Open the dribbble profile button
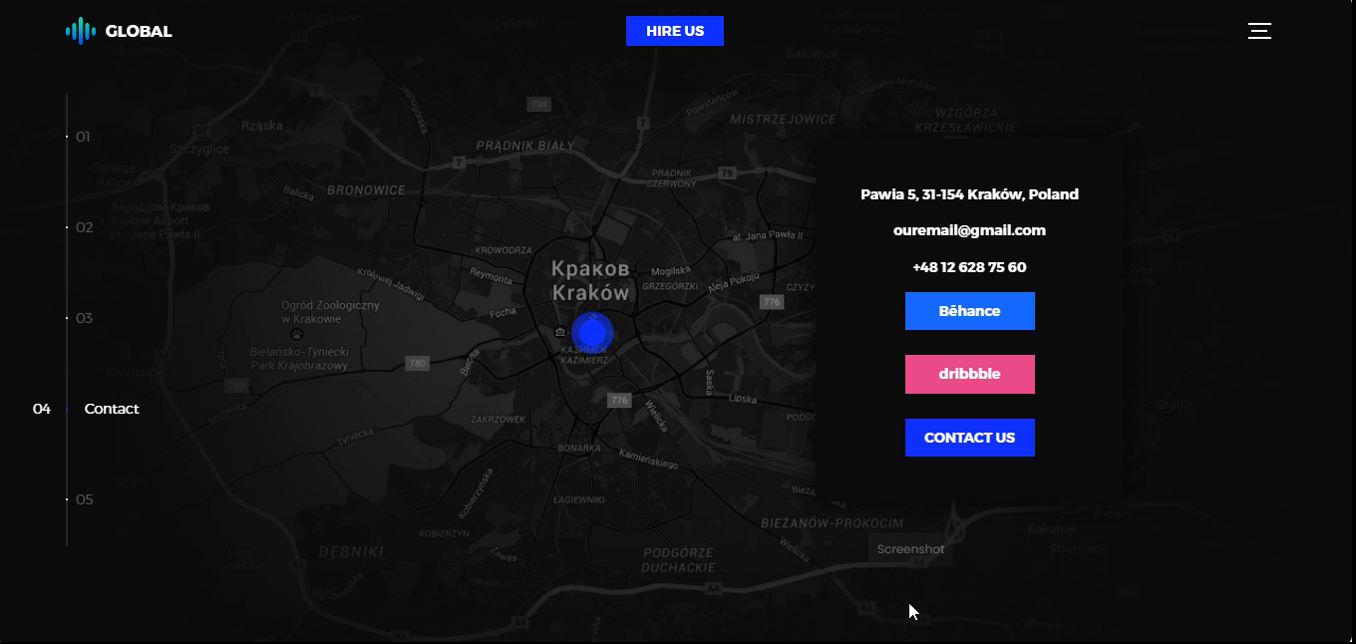1356x644 pixels. coord(970,374)
